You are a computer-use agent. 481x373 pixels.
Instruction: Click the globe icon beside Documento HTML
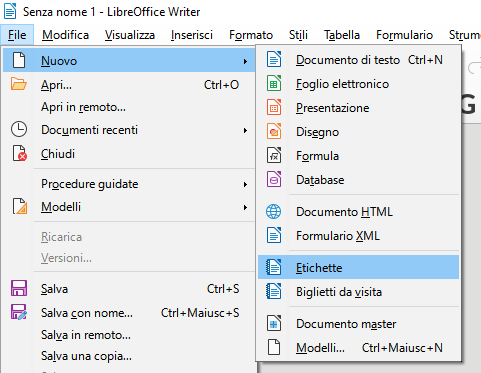(x=274, y=212)
